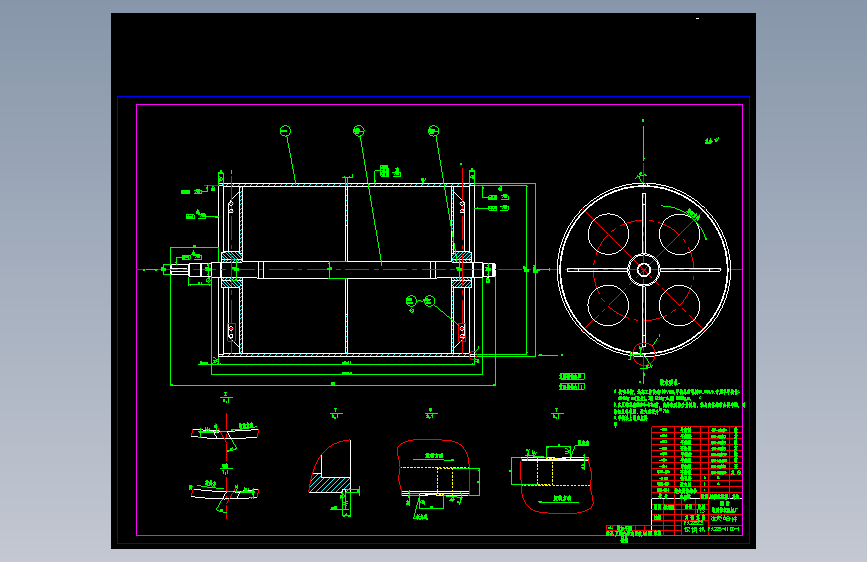
Task: Select the rightmost part-number balloon above the drum
Action: click(434, 131)
